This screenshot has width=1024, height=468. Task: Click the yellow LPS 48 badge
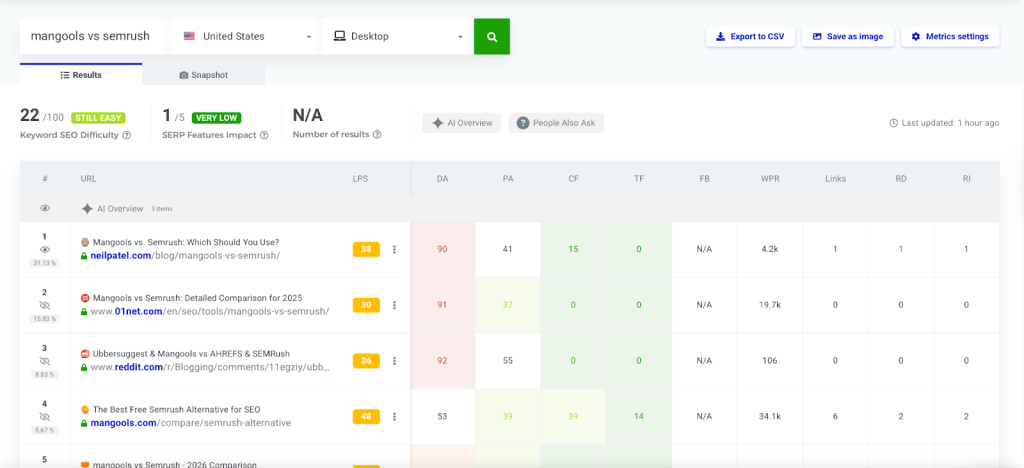368,417
